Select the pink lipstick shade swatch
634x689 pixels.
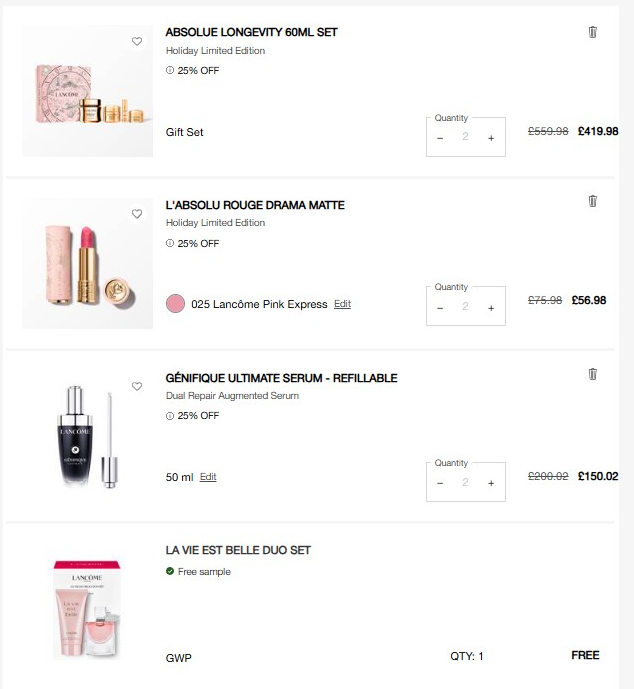point(175,304)
